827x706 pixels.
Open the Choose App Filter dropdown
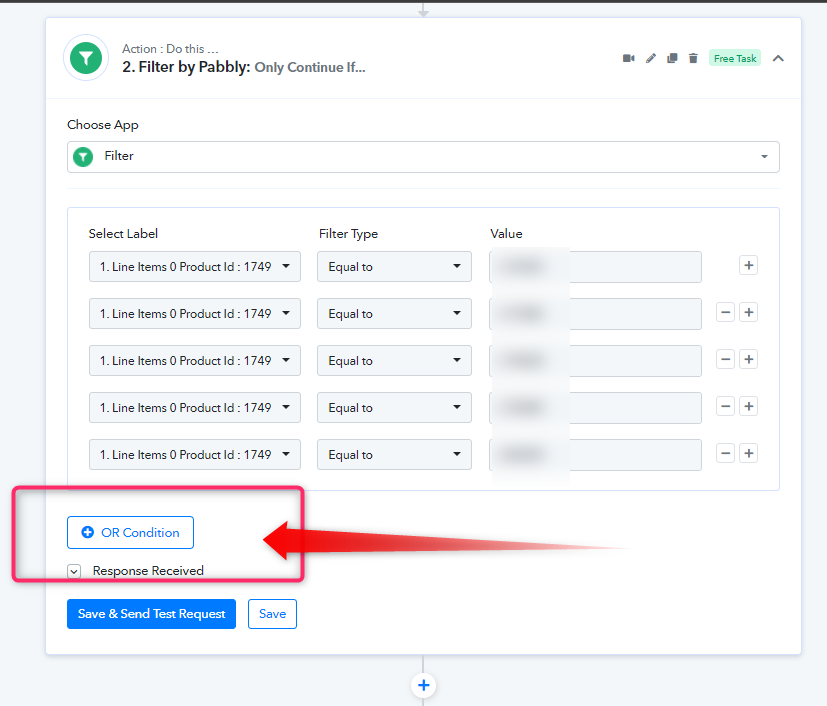(423, 157)
